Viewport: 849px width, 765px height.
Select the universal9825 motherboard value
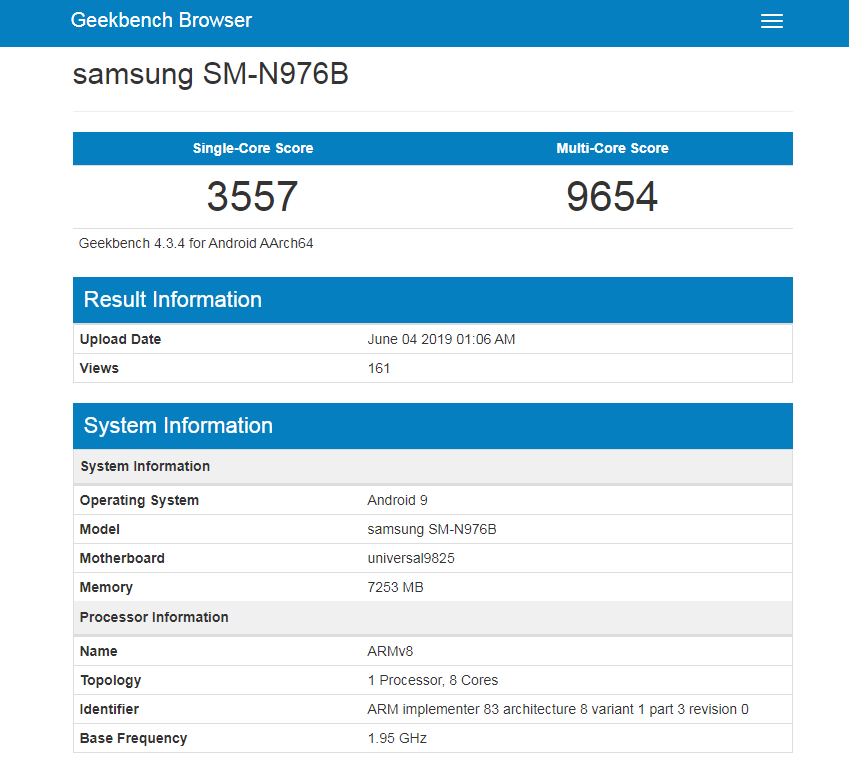point(411,558)
